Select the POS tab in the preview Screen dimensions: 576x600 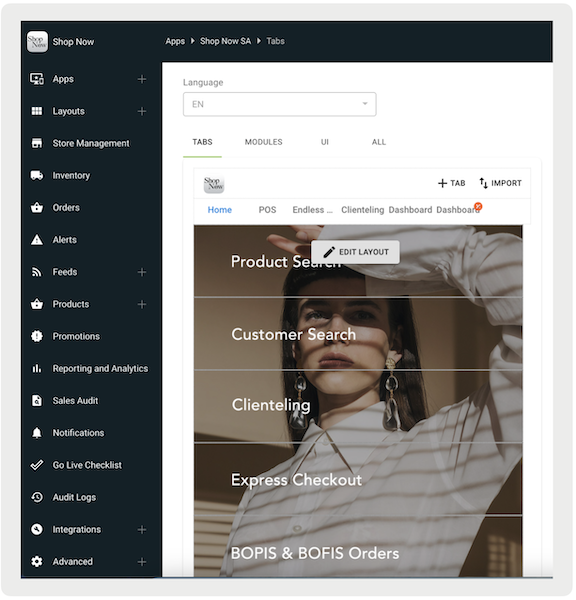[x=267, y=210]
